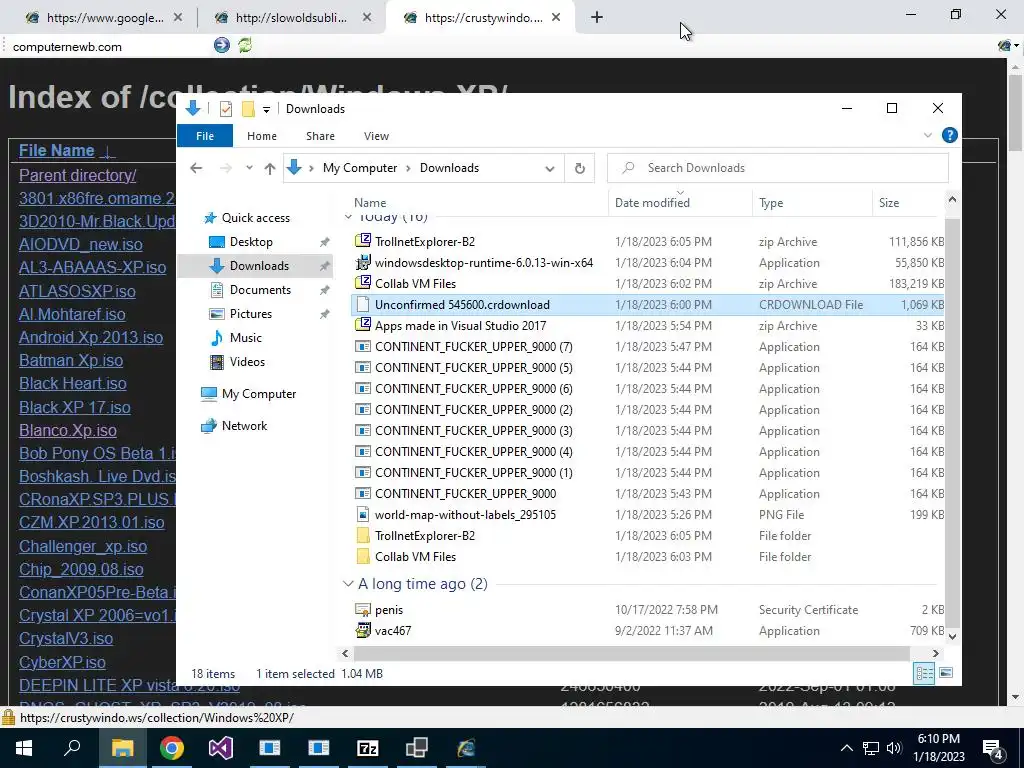Image resolution: width=1024 pixels, height=768 pixels.
Task: Click the browser green refresh icon
Action: click(245, 45)
